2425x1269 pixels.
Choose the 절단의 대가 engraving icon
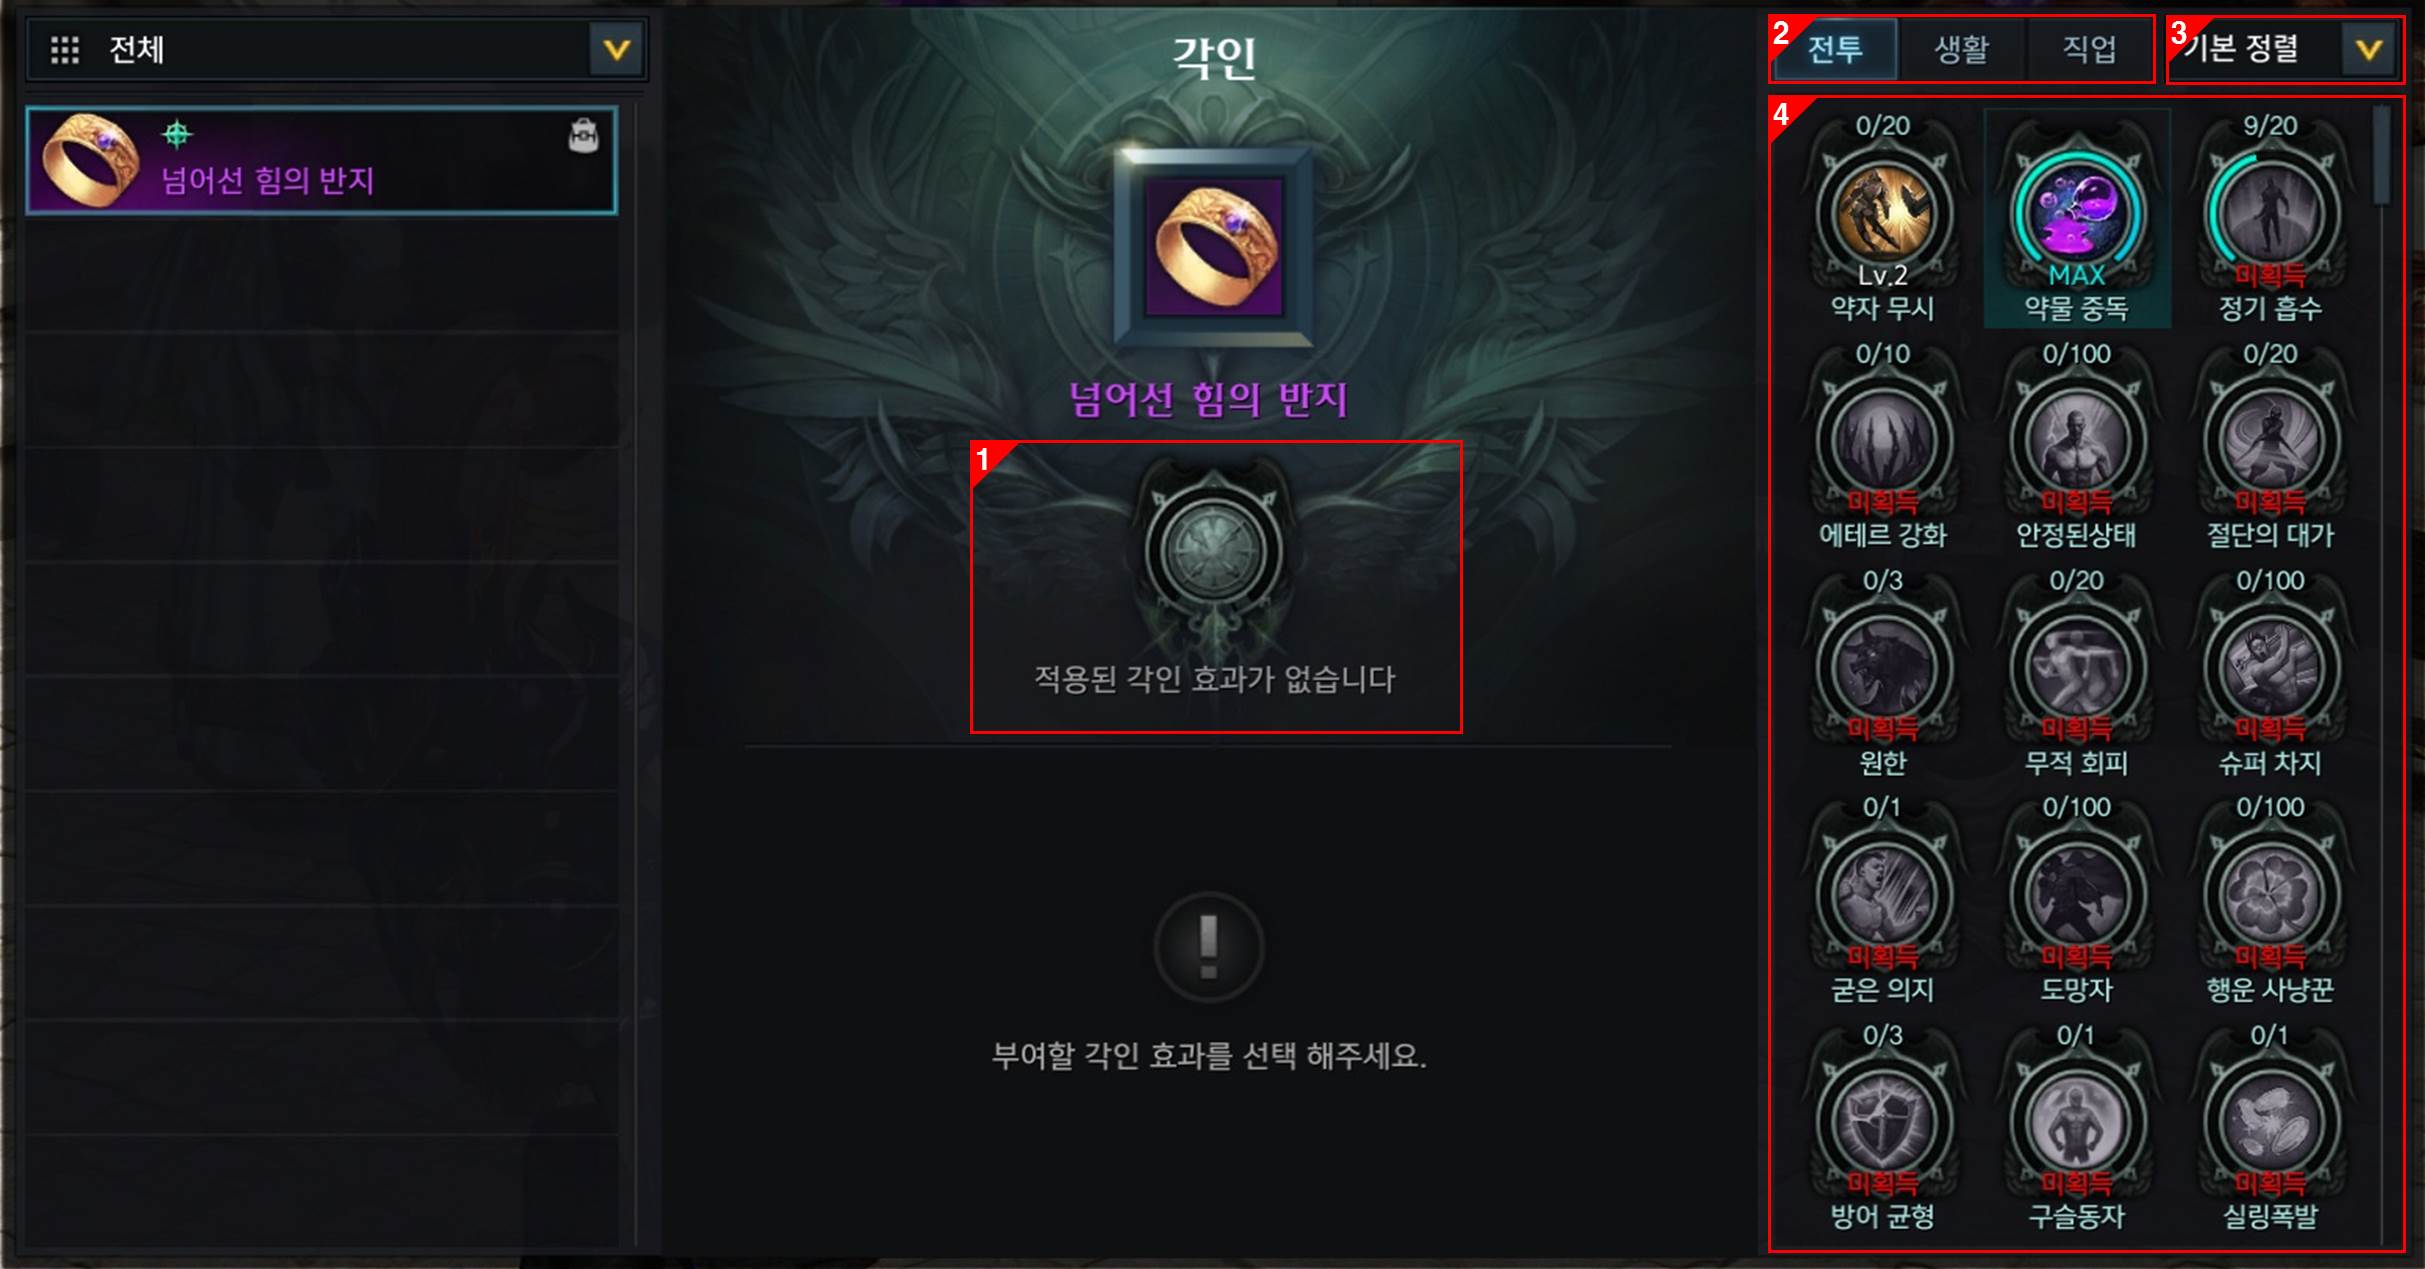pyautogui.click(x=2270, y=440)
